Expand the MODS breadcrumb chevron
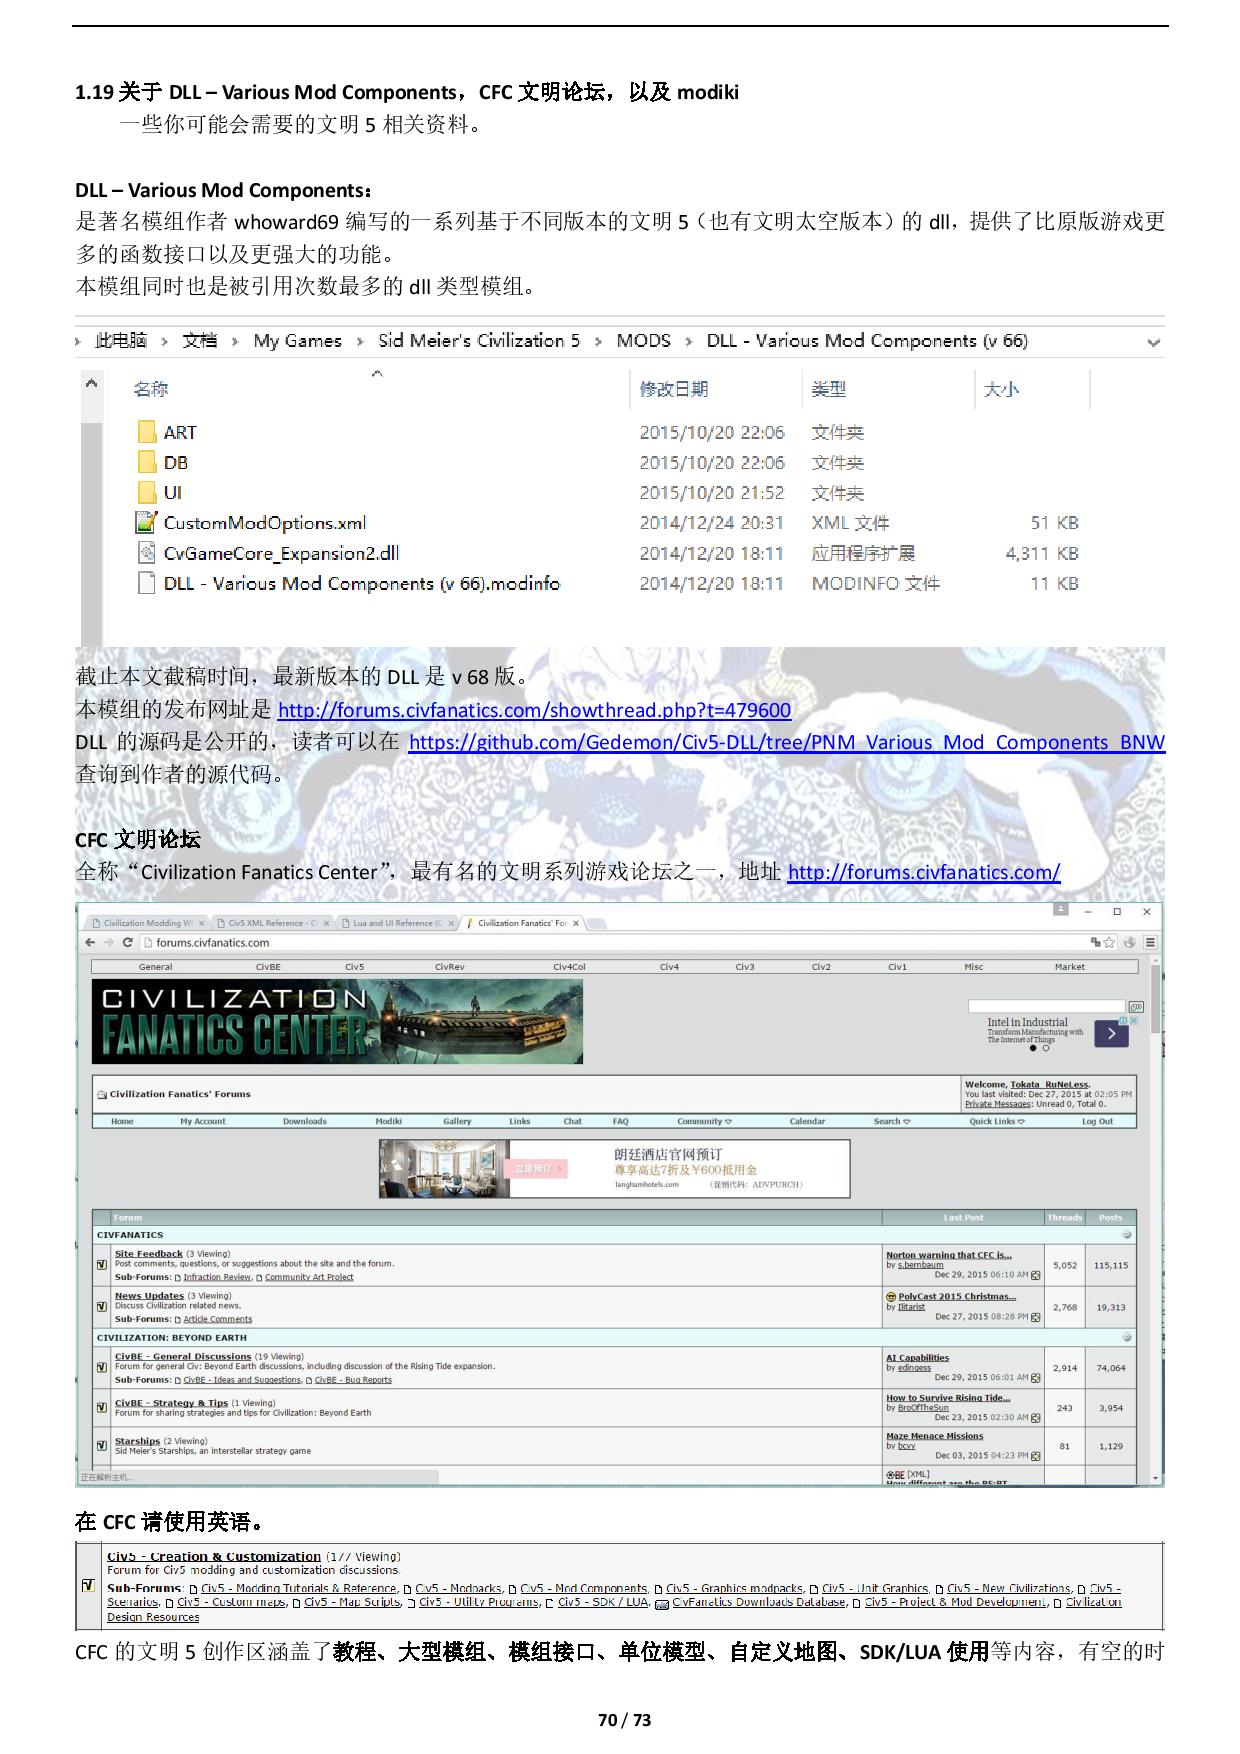This screenshot has height=1754, width=1240. (x=688, y=342)
